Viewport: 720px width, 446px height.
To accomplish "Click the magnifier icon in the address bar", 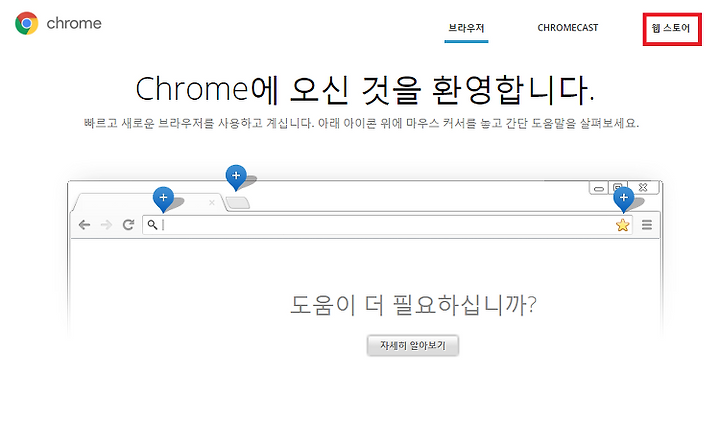I will pyautogui.click(x=152, y=225).
